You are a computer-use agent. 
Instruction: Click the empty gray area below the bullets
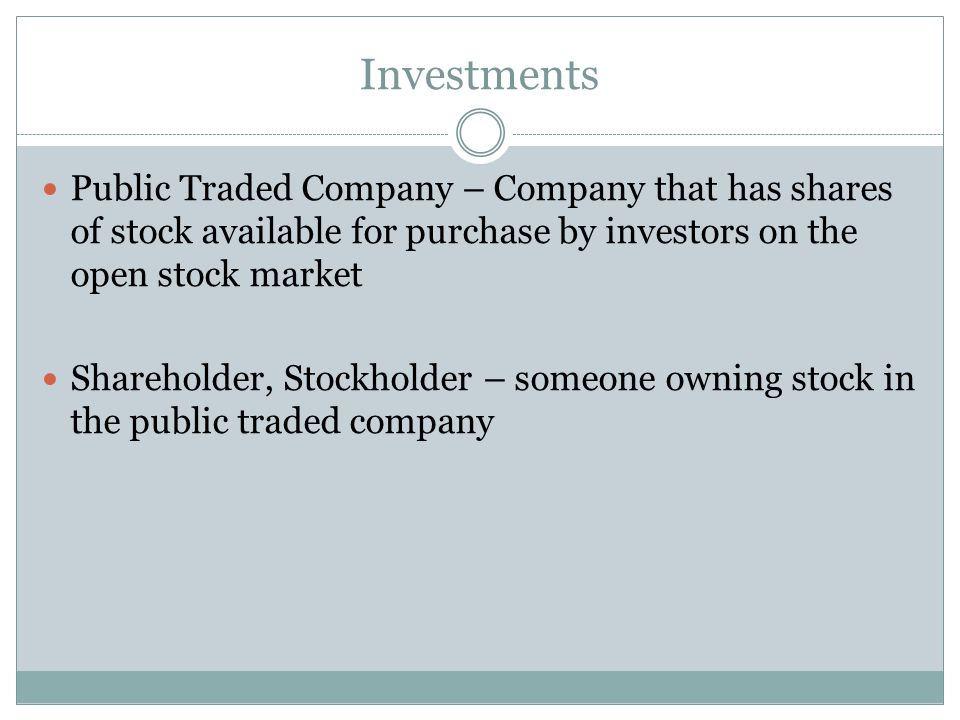[480, 557]
